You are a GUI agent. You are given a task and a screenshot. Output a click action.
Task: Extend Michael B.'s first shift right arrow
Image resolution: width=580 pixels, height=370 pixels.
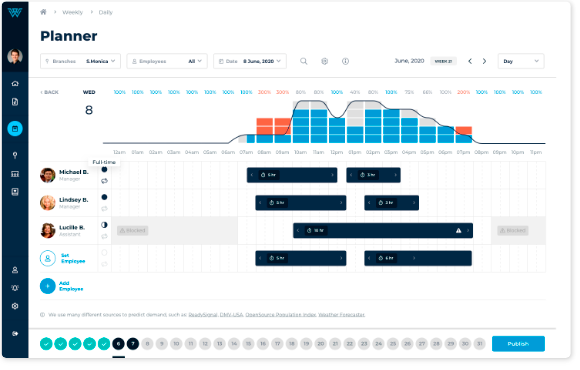pos(332,175)
